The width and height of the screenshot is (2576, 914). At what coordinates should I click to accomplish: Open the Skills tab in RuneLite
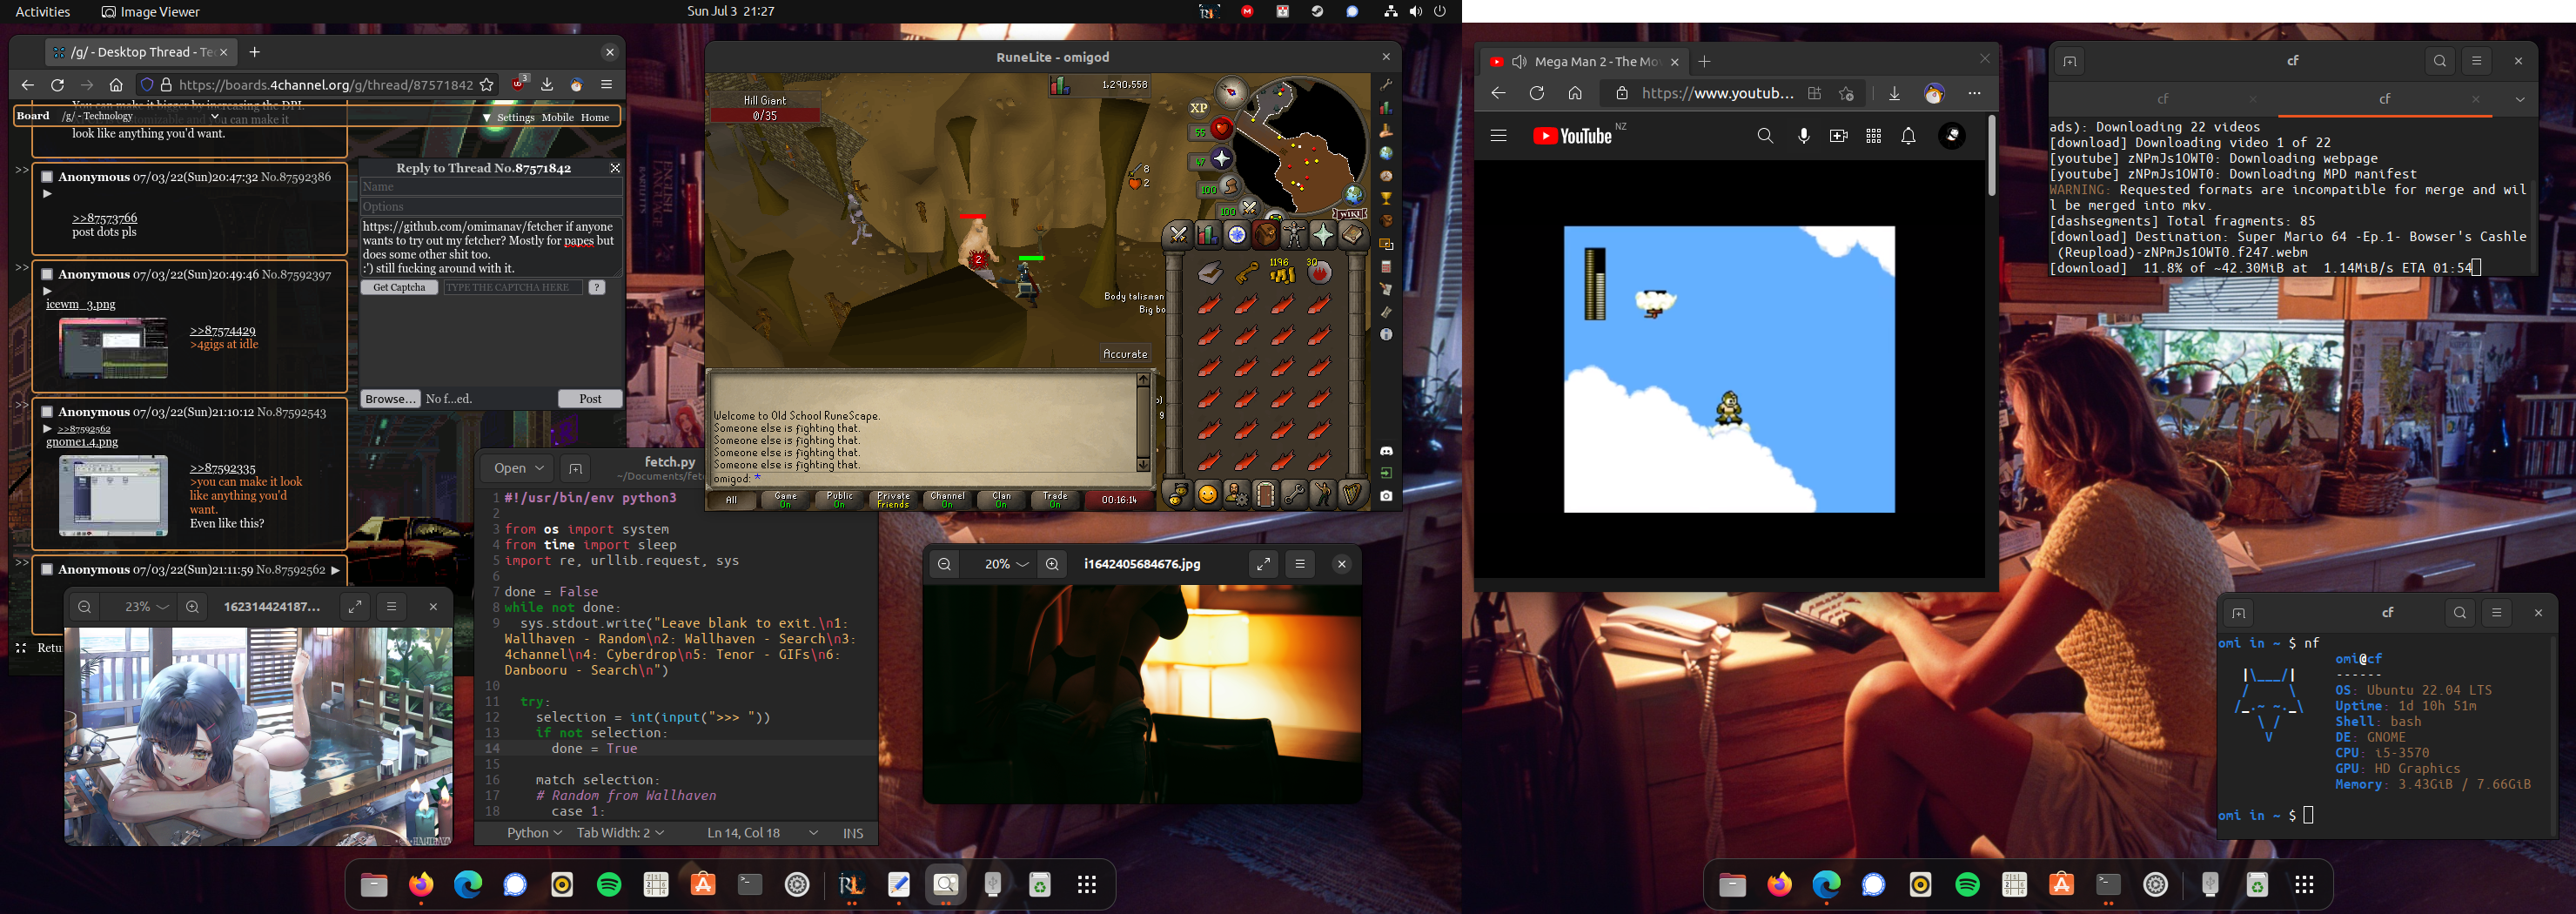[1208, 234]
